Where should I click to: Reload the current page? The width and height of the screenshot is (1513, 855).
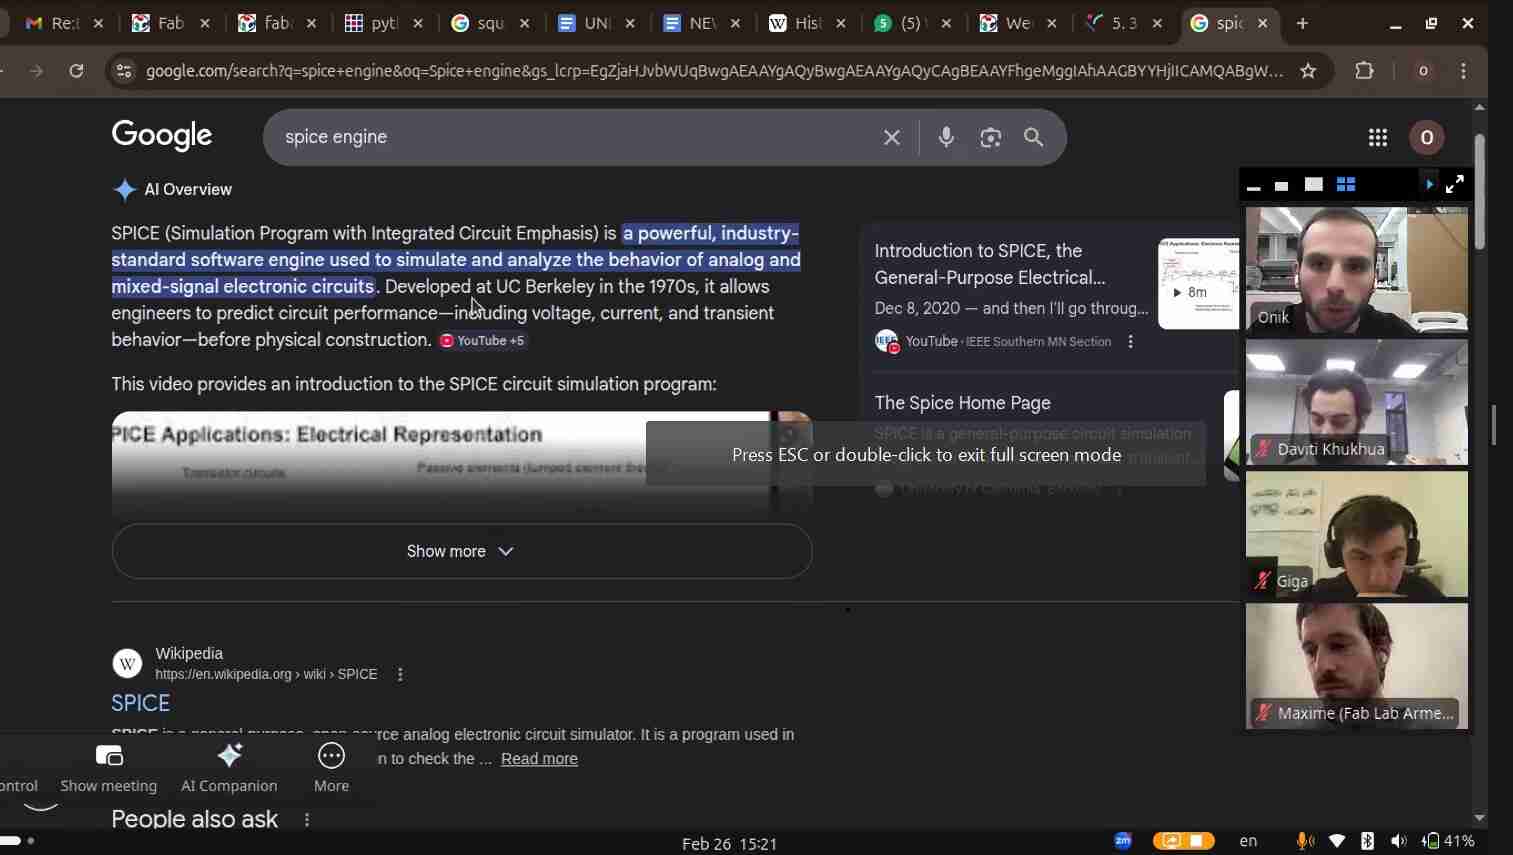[77, 71]
